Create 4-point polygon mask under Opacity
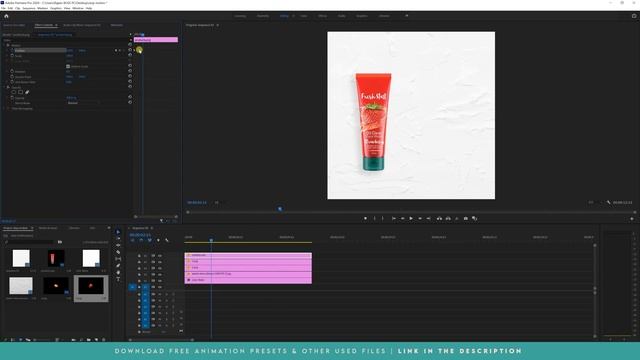The height and width of the screenshot is (360, 640). (x=20, y=92)
